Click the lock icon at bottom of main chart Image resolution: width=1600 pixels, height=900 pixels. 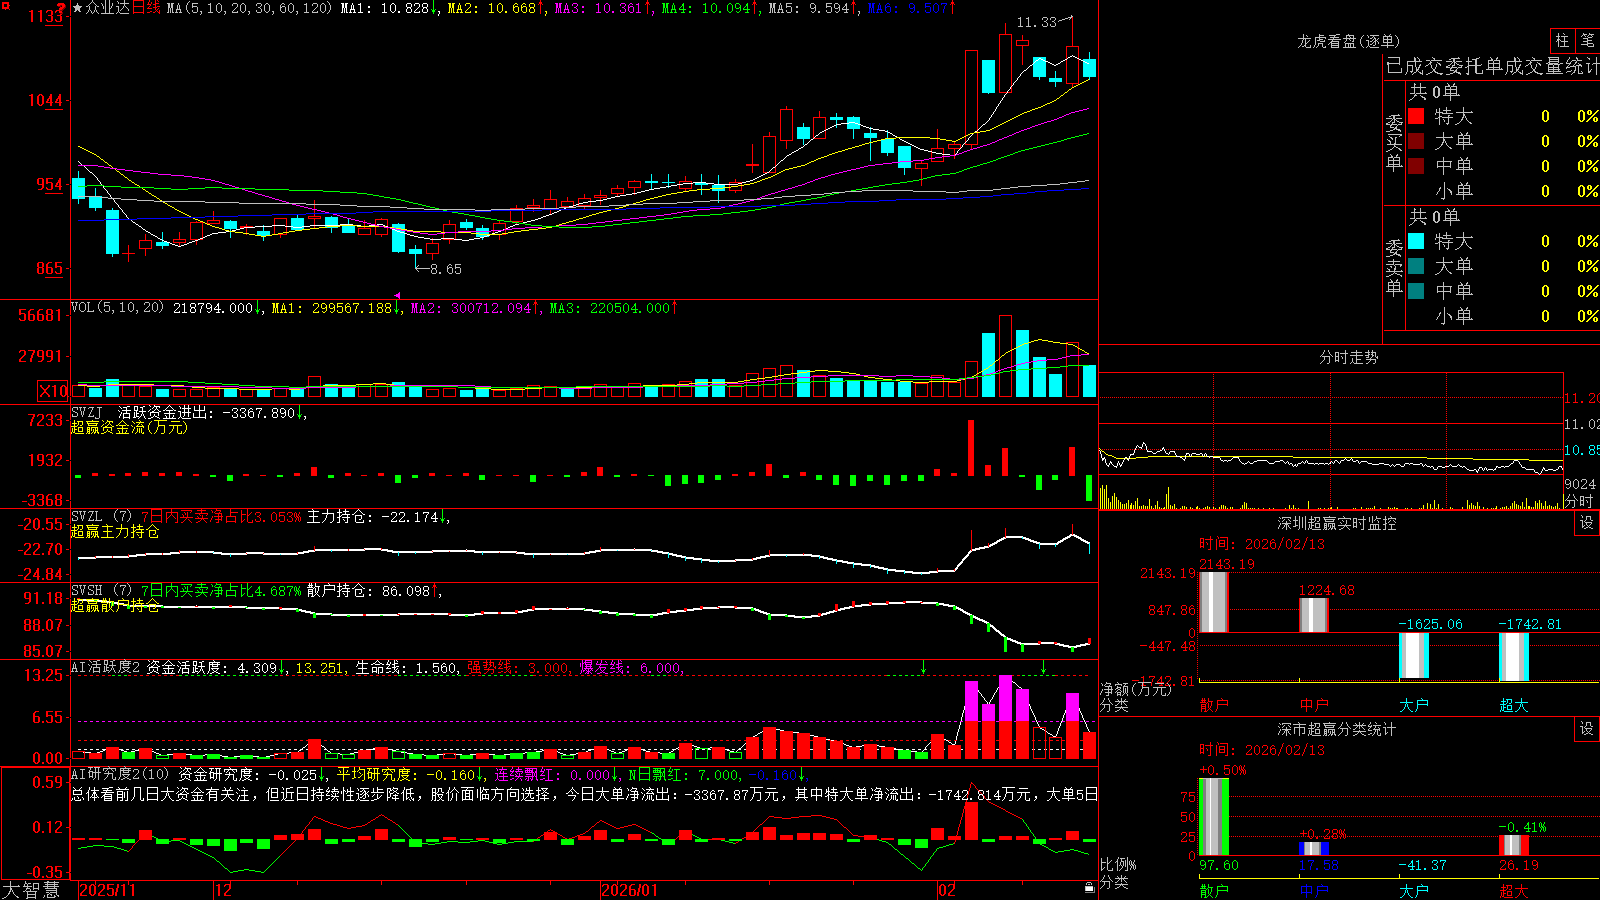click(1089, 887)
